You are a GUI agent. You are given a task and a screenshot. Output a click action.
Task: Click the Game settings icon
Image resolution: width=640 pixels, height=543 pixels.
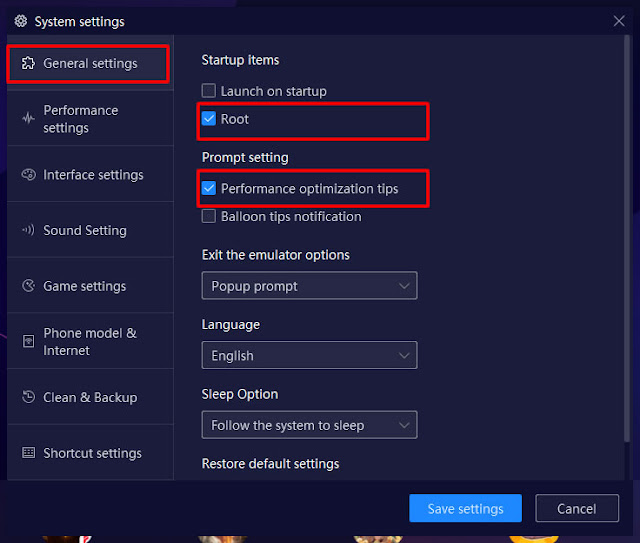point(28,286)
